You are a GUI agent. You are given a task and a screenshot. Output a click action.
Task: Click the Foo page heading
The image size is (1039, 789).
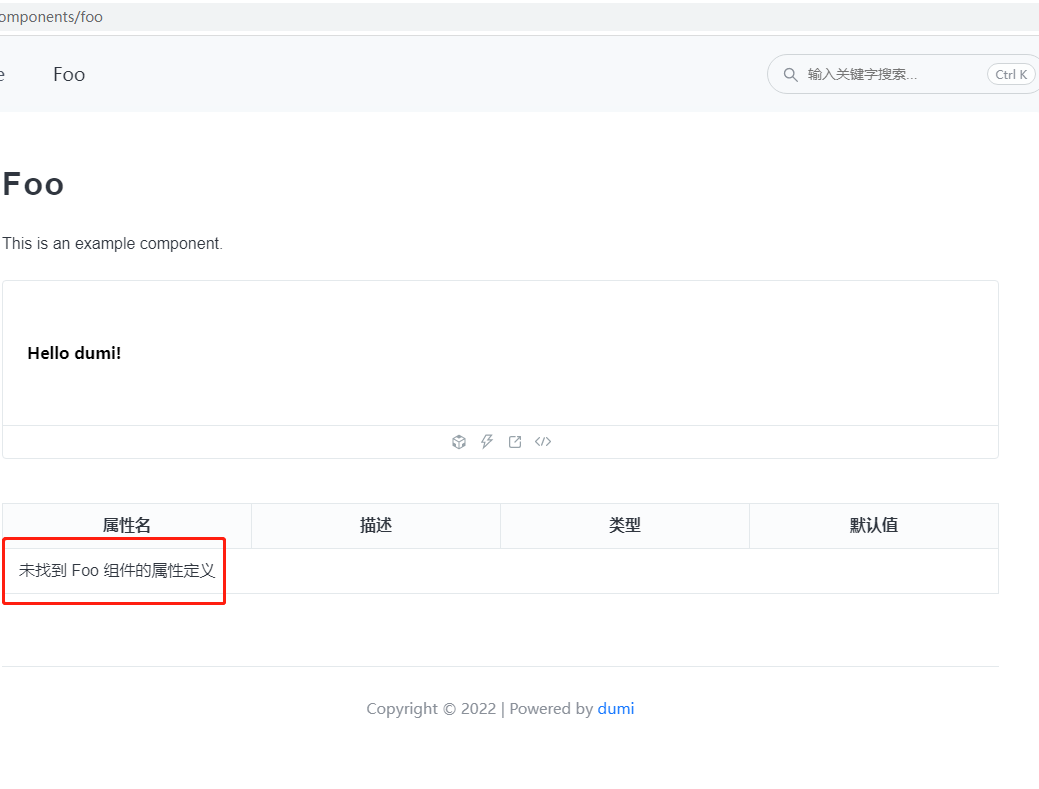tap(33, 183)
